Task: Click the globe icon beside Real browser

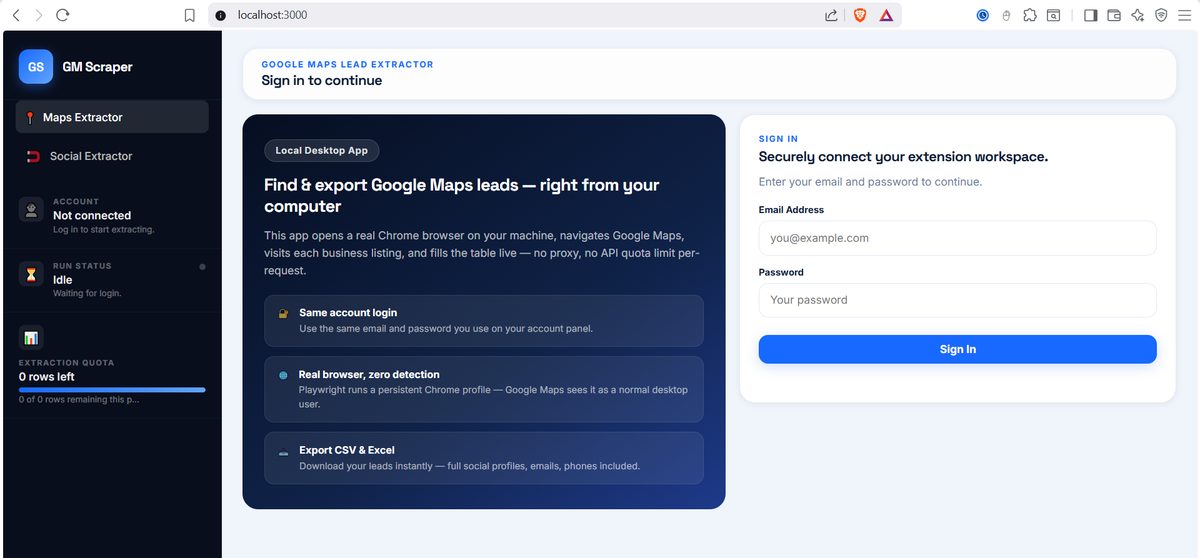Action: pyautogui.click(x=283, y=376)
